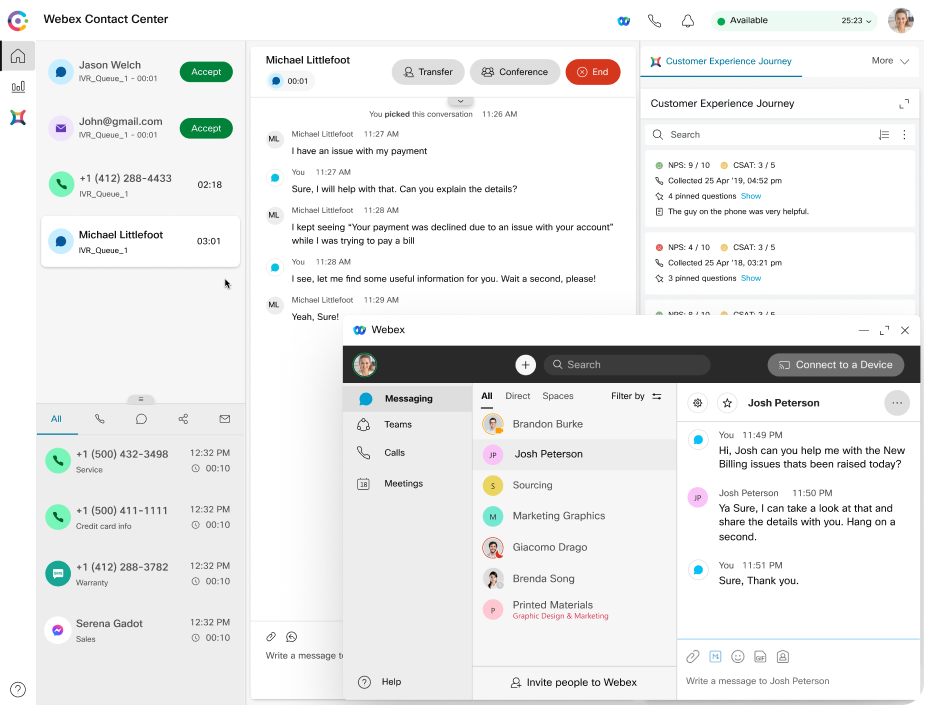Click the Webex window Search field
Viewport: 925px width, 706px height.
click(x=627, y=365)
